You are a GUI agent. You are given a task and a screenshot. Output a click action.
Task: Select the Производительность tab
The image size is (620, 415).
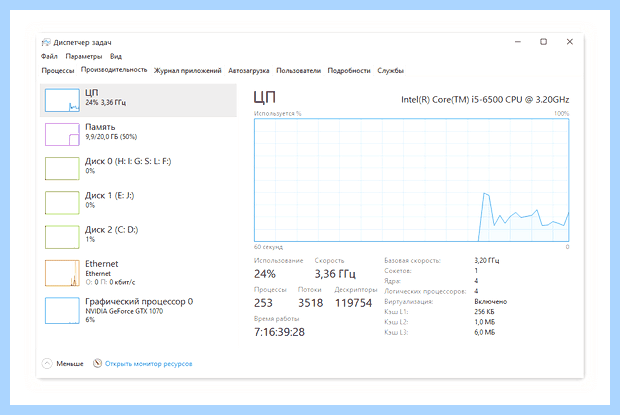pyautogui.click(x=114, y=70)
